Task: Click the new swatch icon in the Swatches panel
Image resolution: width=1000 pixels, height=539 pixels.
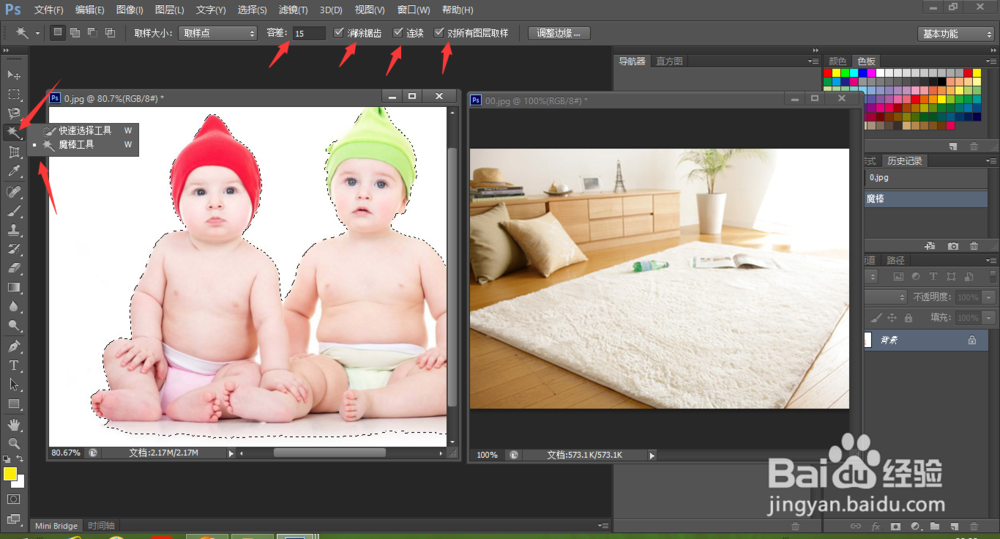Action: (953, 146)
